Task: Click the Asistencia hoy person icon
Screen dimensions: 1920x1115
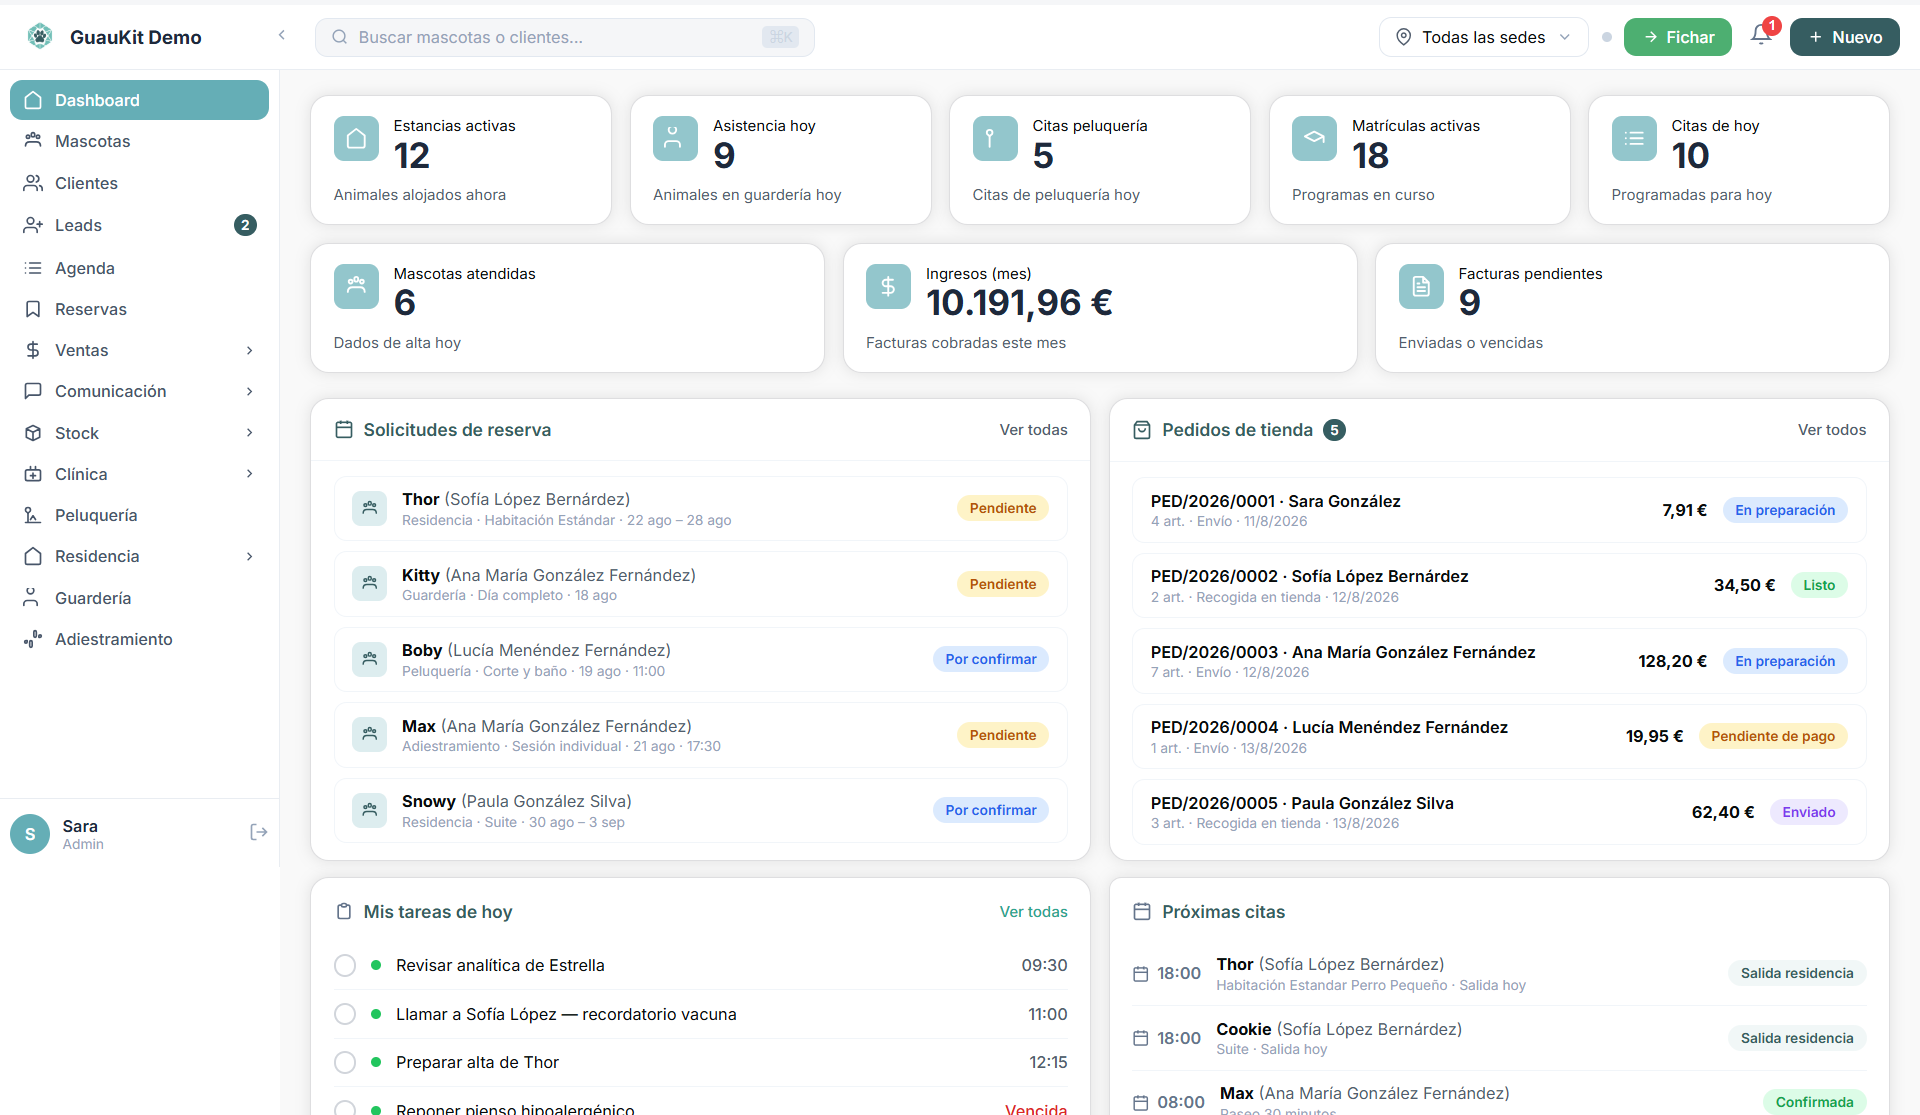Action: coord(675,139)
